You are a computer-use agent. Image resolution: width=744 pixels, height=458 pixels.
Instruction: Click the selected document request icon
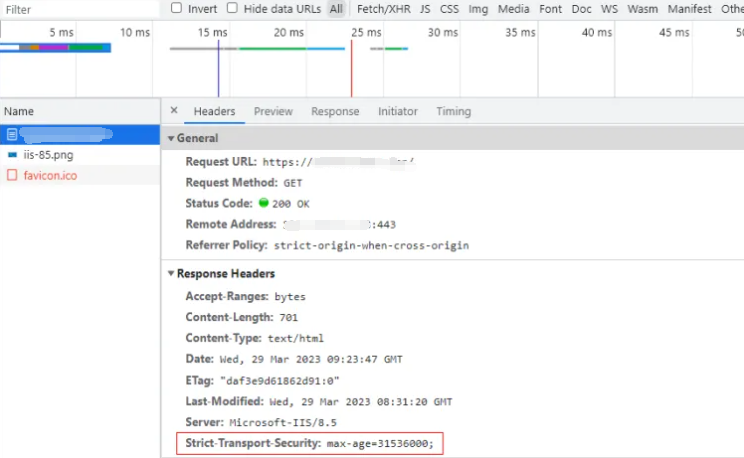[12, 134]
